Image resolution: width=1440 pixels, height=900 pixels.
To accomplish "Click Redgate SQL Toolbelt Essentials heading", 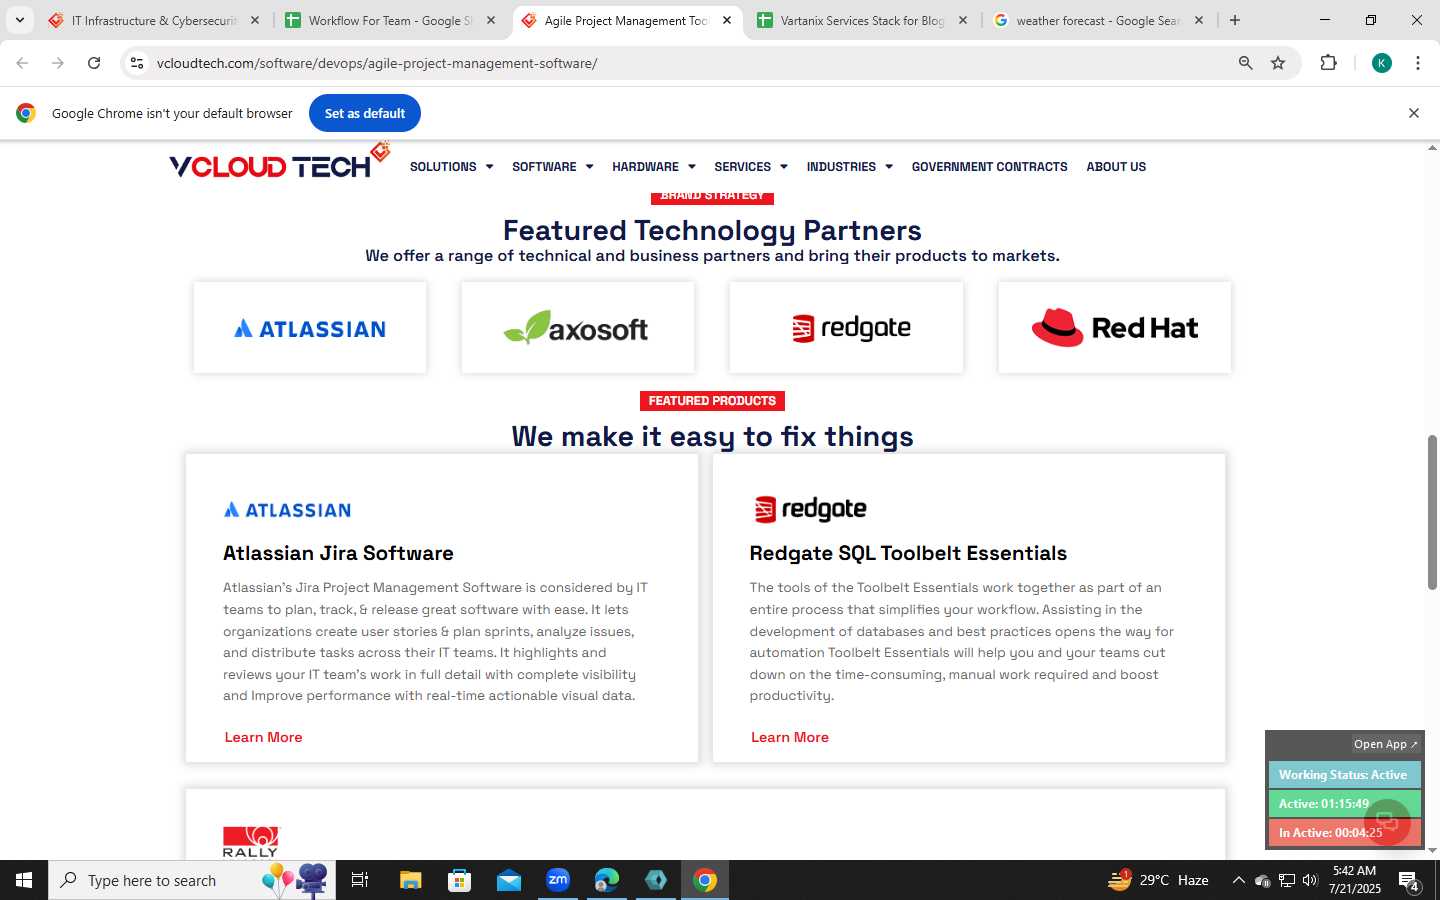I will (908, 553).
